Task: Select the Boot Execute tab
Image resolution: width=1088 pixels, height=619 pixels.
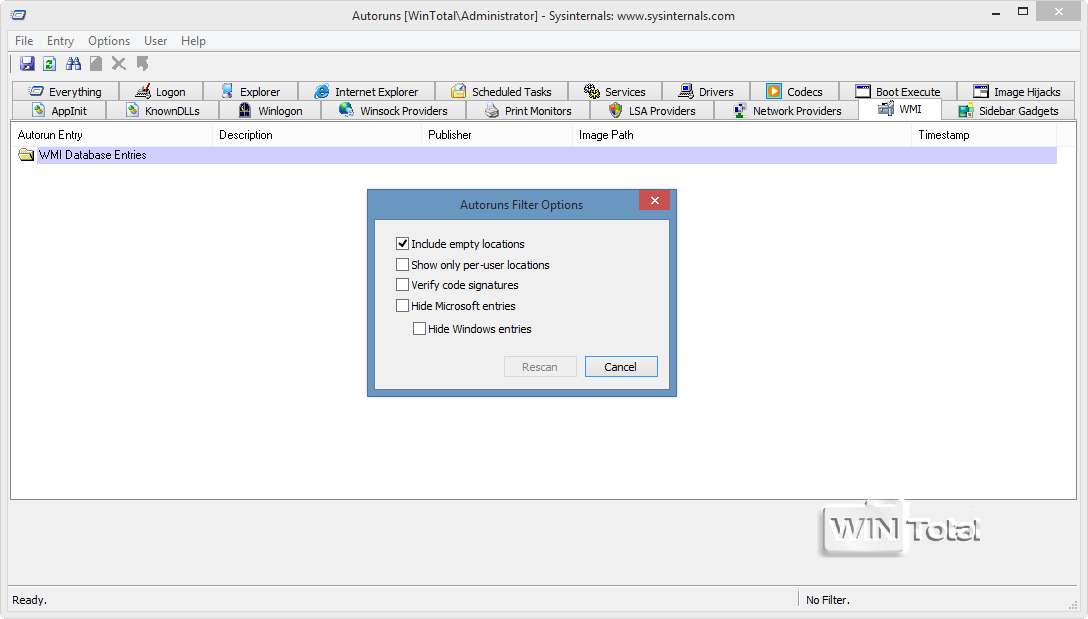Action: click(x=898, y=92)
